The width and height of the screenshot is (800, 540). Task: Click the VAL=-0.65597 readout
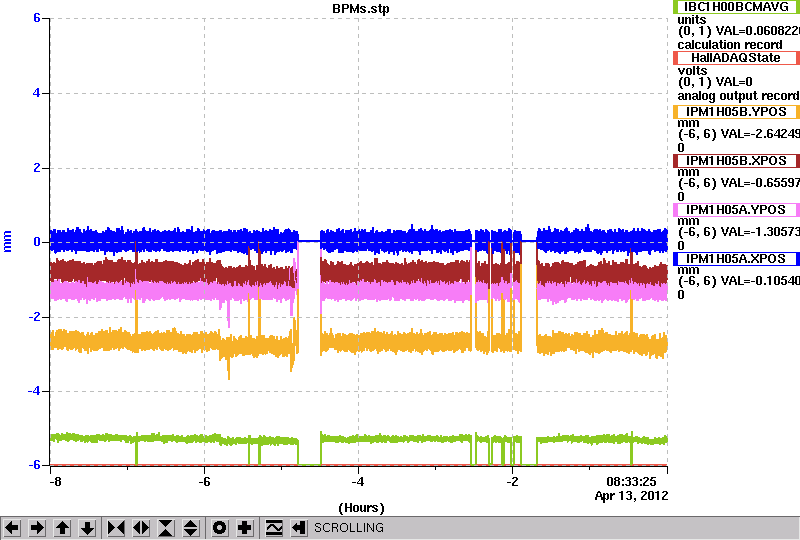[758, 183]
